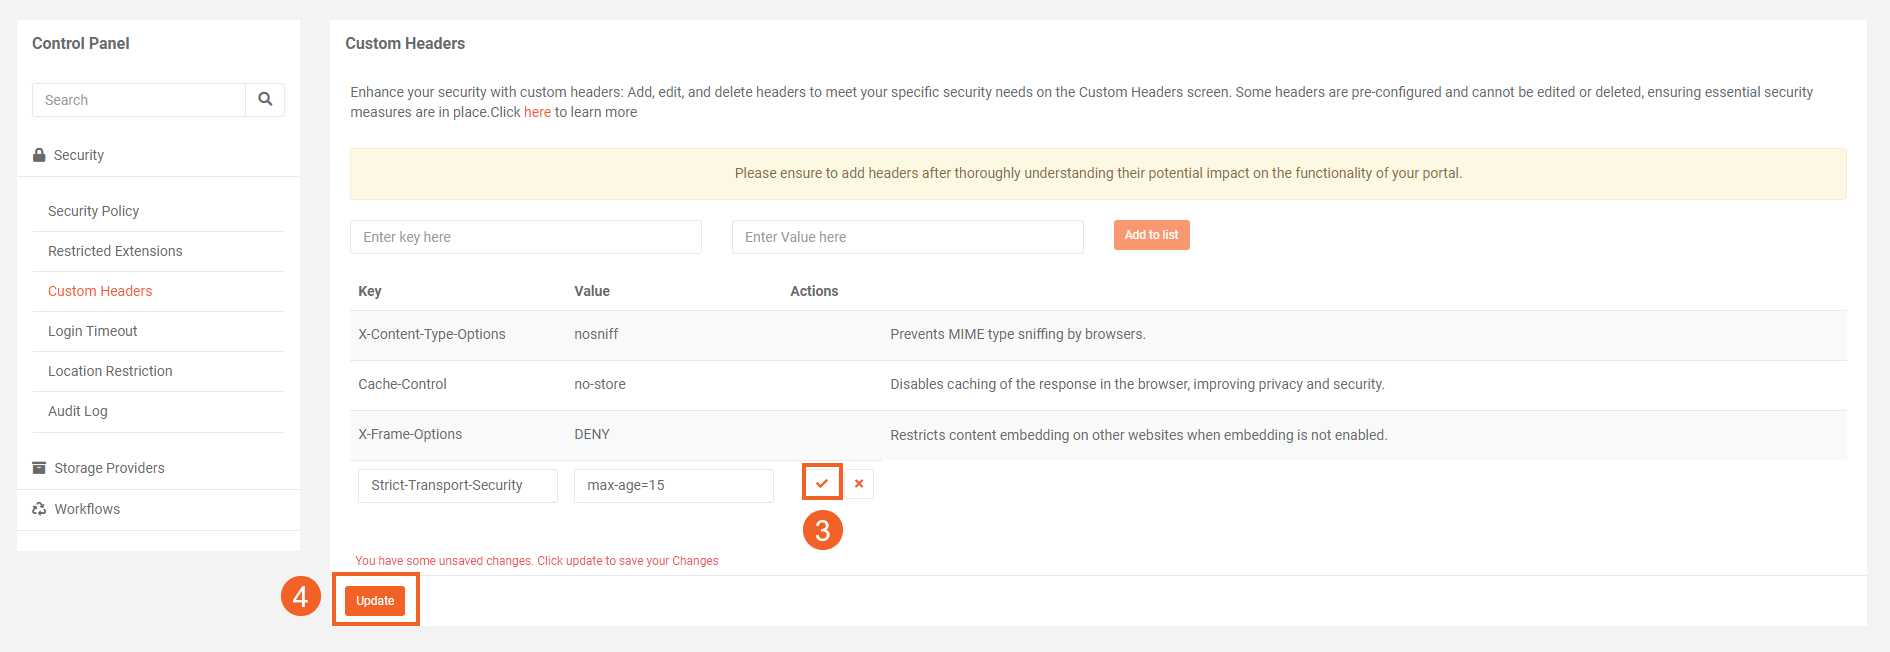Click the Storage Providers icon

(39, 468)
